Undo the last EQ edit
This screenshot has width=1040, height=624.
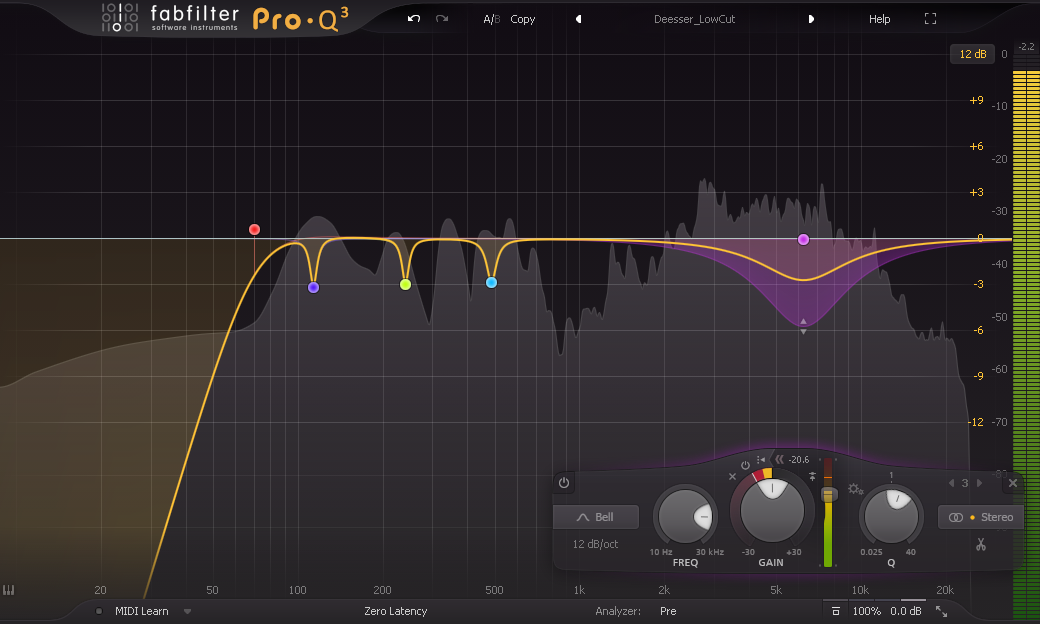(x=414, y=19)
